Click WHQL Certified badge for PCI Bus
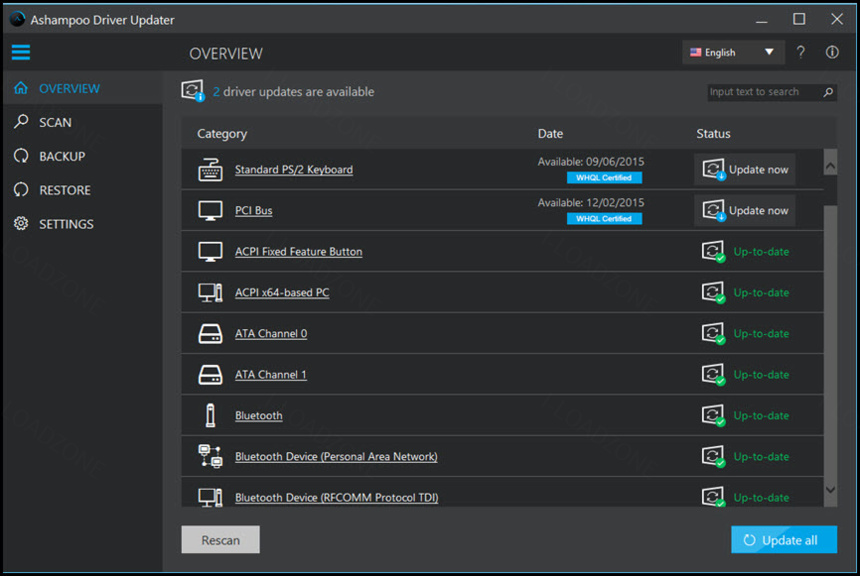The height and width of the screenshot is (576, 860). click(x=604, y=219)
